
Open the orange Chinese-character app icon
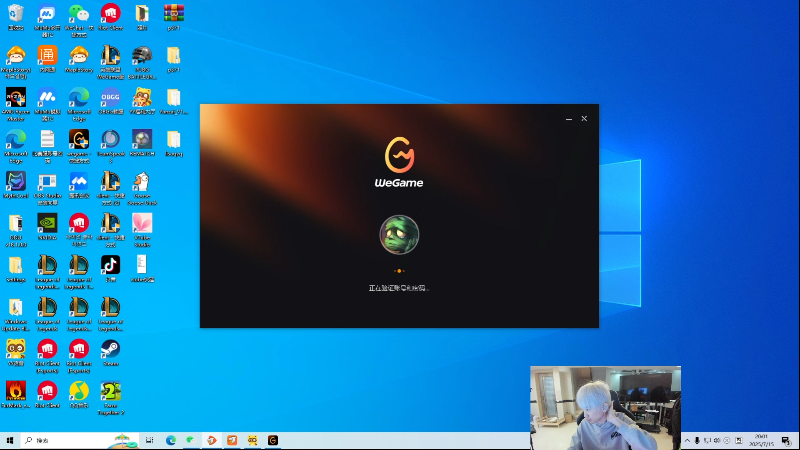point(47,55)
